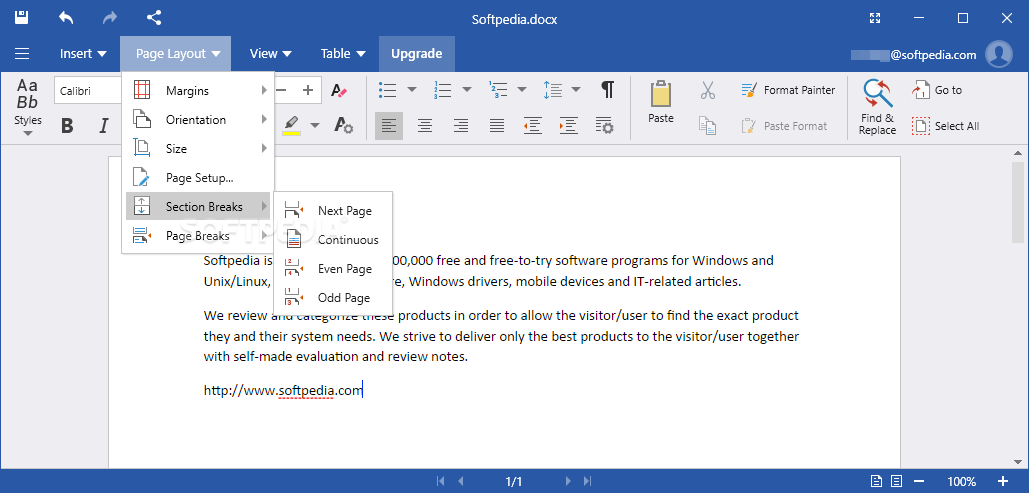This screenshot has height=493, width=1029.
Task: Increase paragraph indent
Action: [568, 125]
